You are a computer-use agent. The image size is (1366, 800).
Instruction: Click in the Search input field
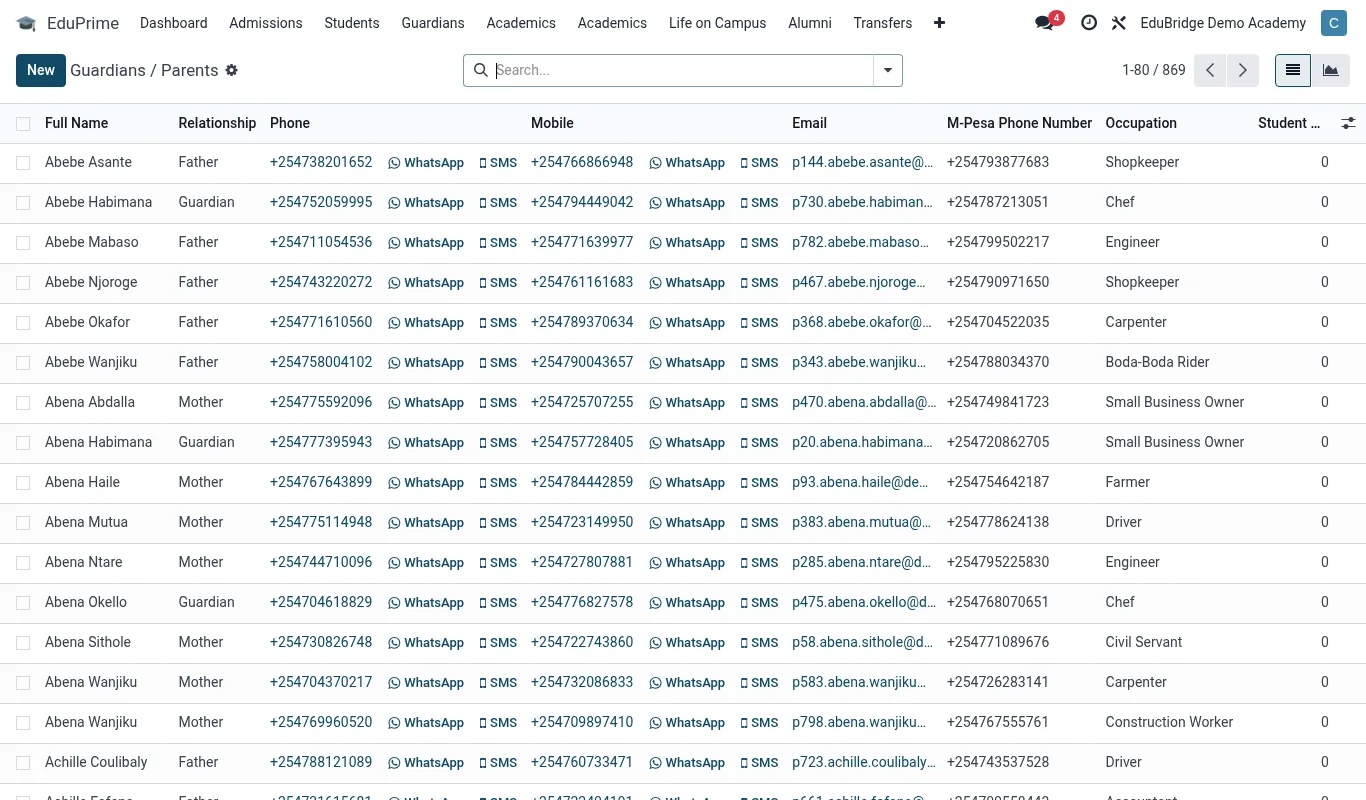[x=683, y=70]
